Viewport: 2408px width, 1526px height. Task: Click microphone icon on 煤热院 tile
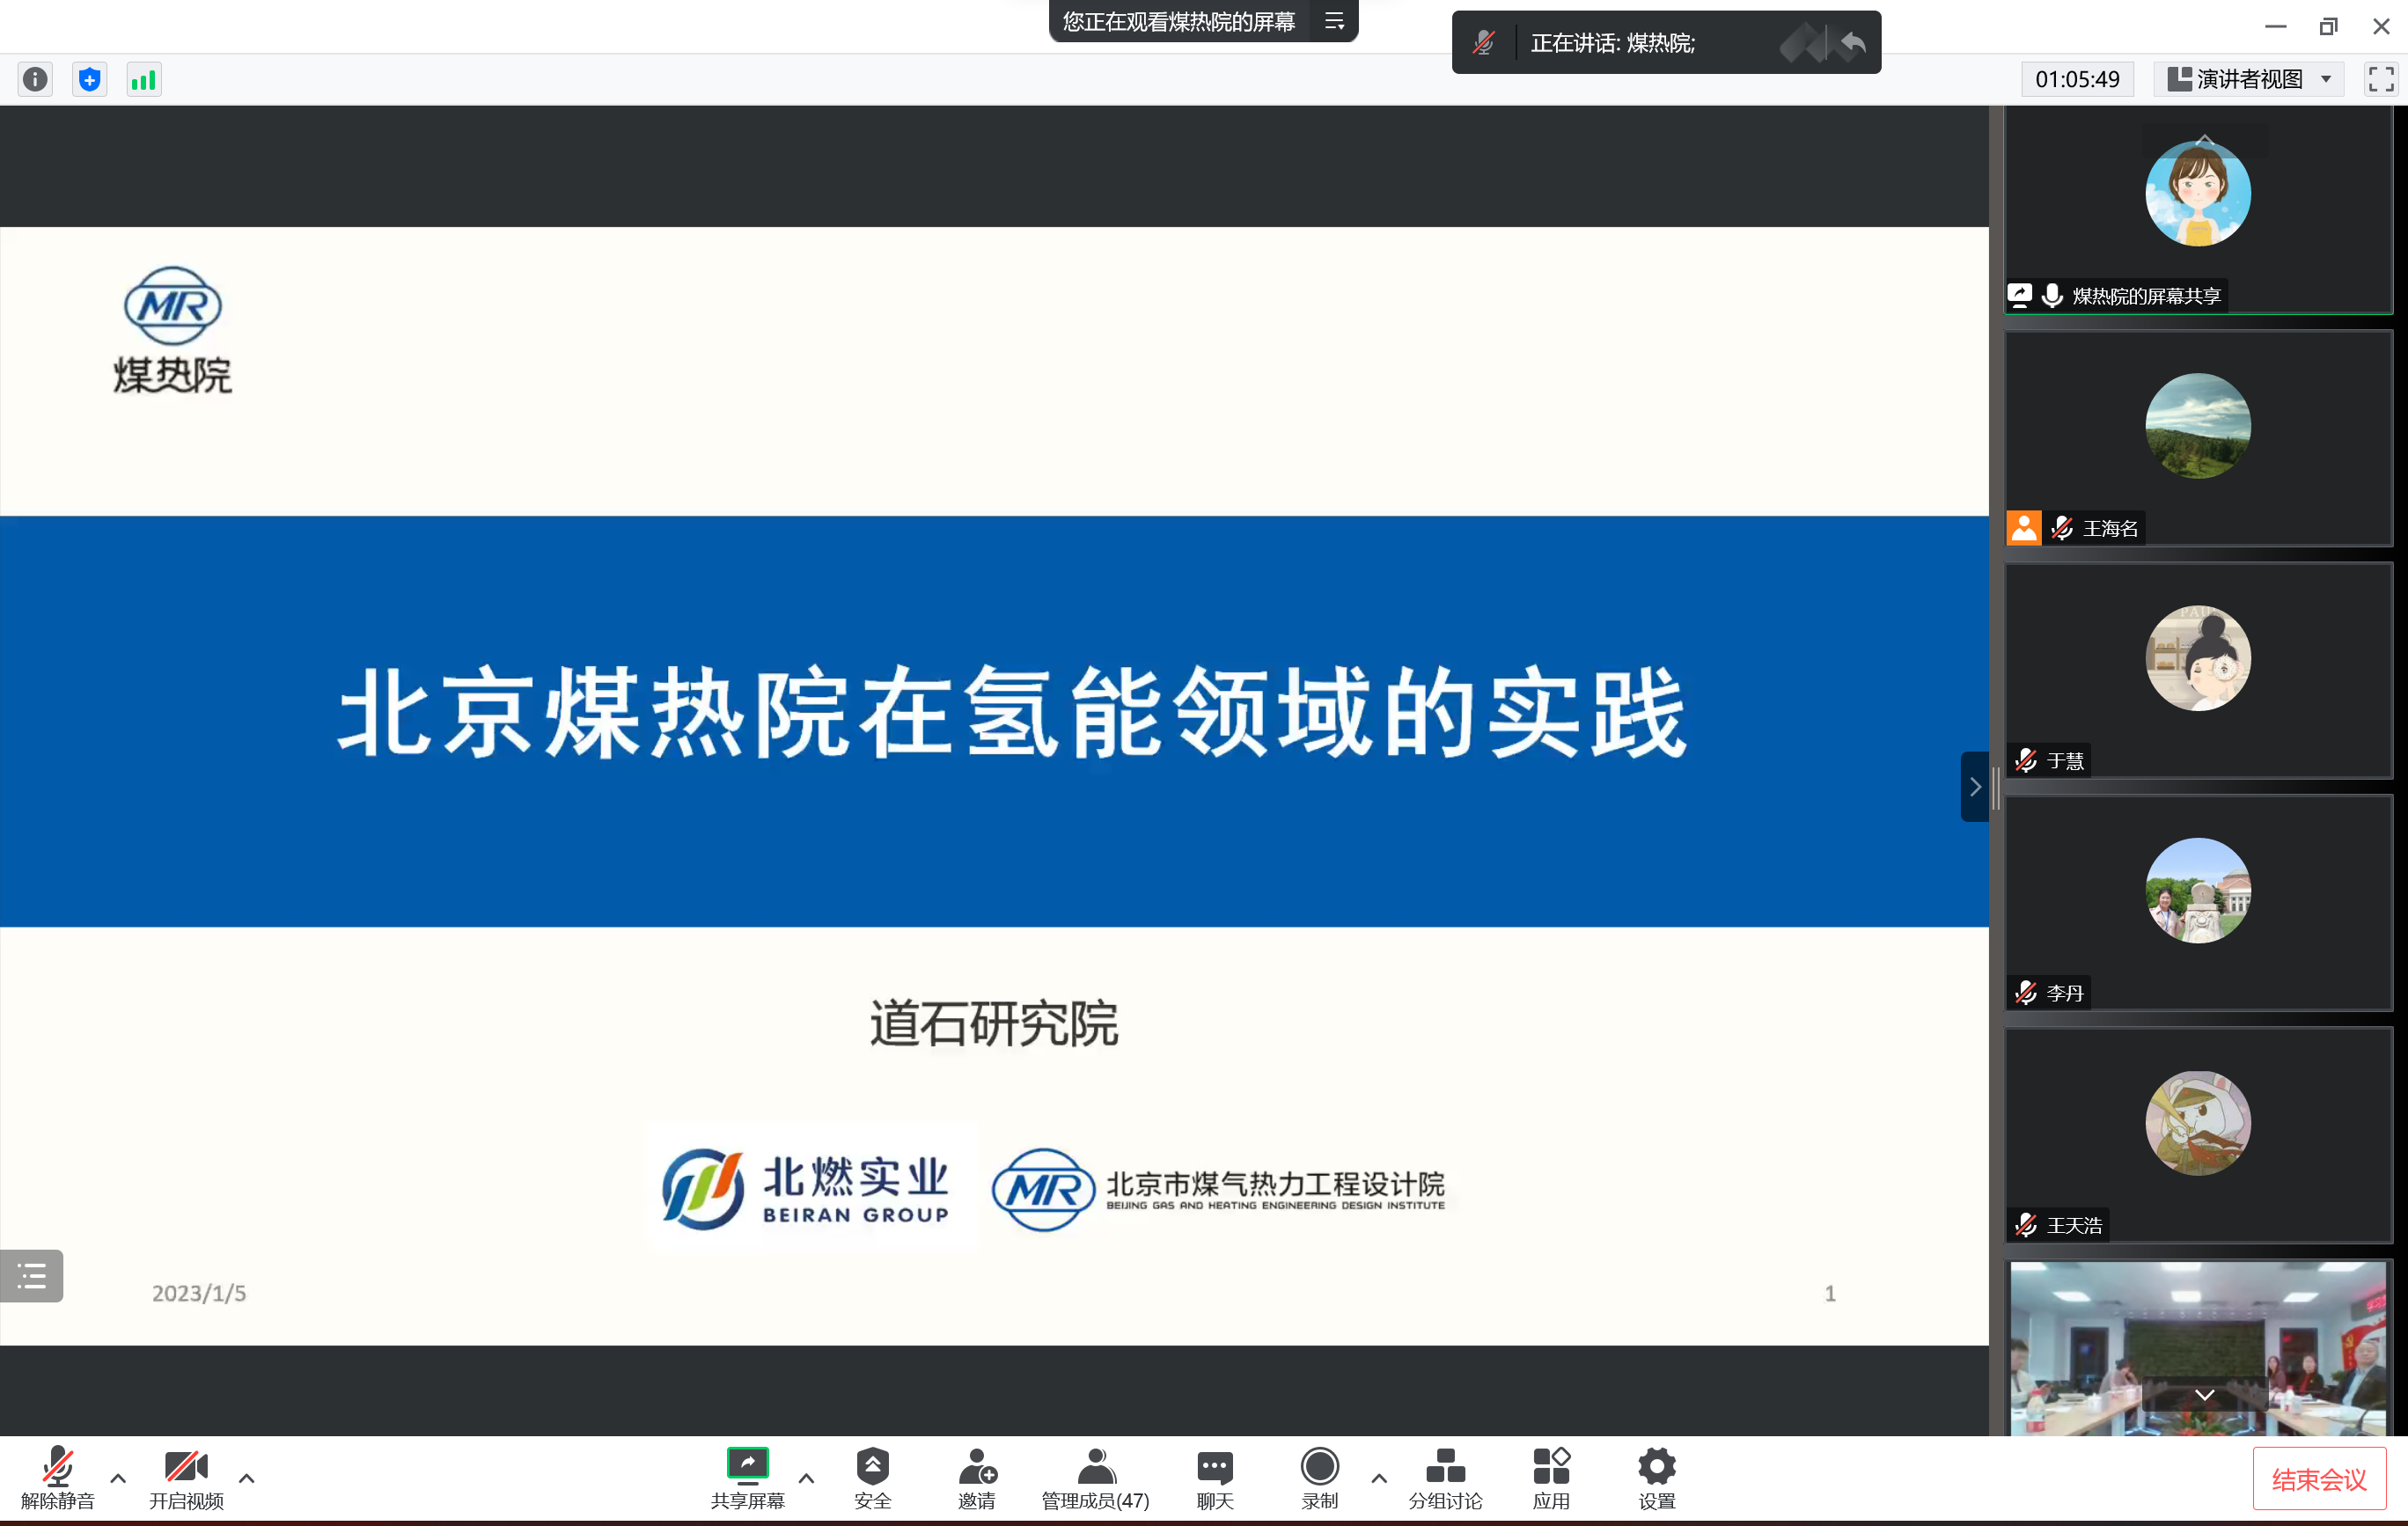click(2052, 296)
